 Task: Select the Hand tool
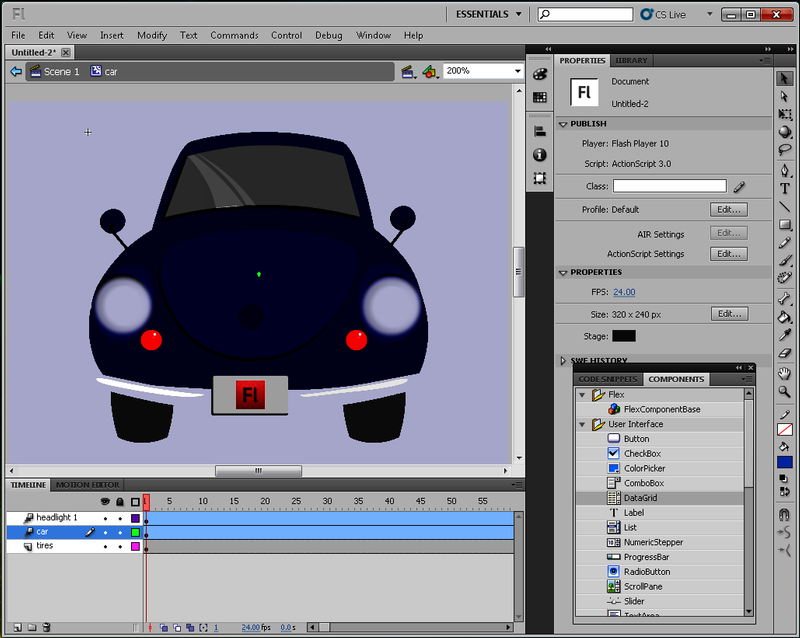click(785, 373)
